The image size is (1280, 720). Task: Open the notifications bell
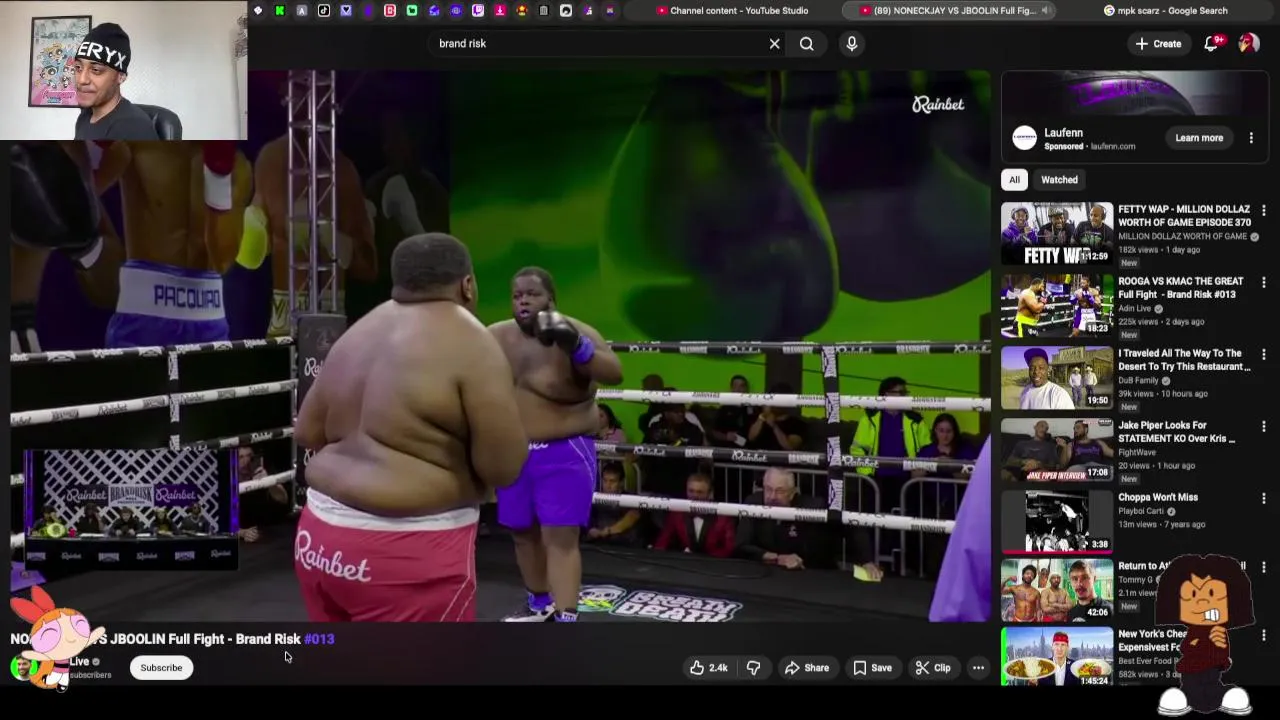tap(1211, 44)
